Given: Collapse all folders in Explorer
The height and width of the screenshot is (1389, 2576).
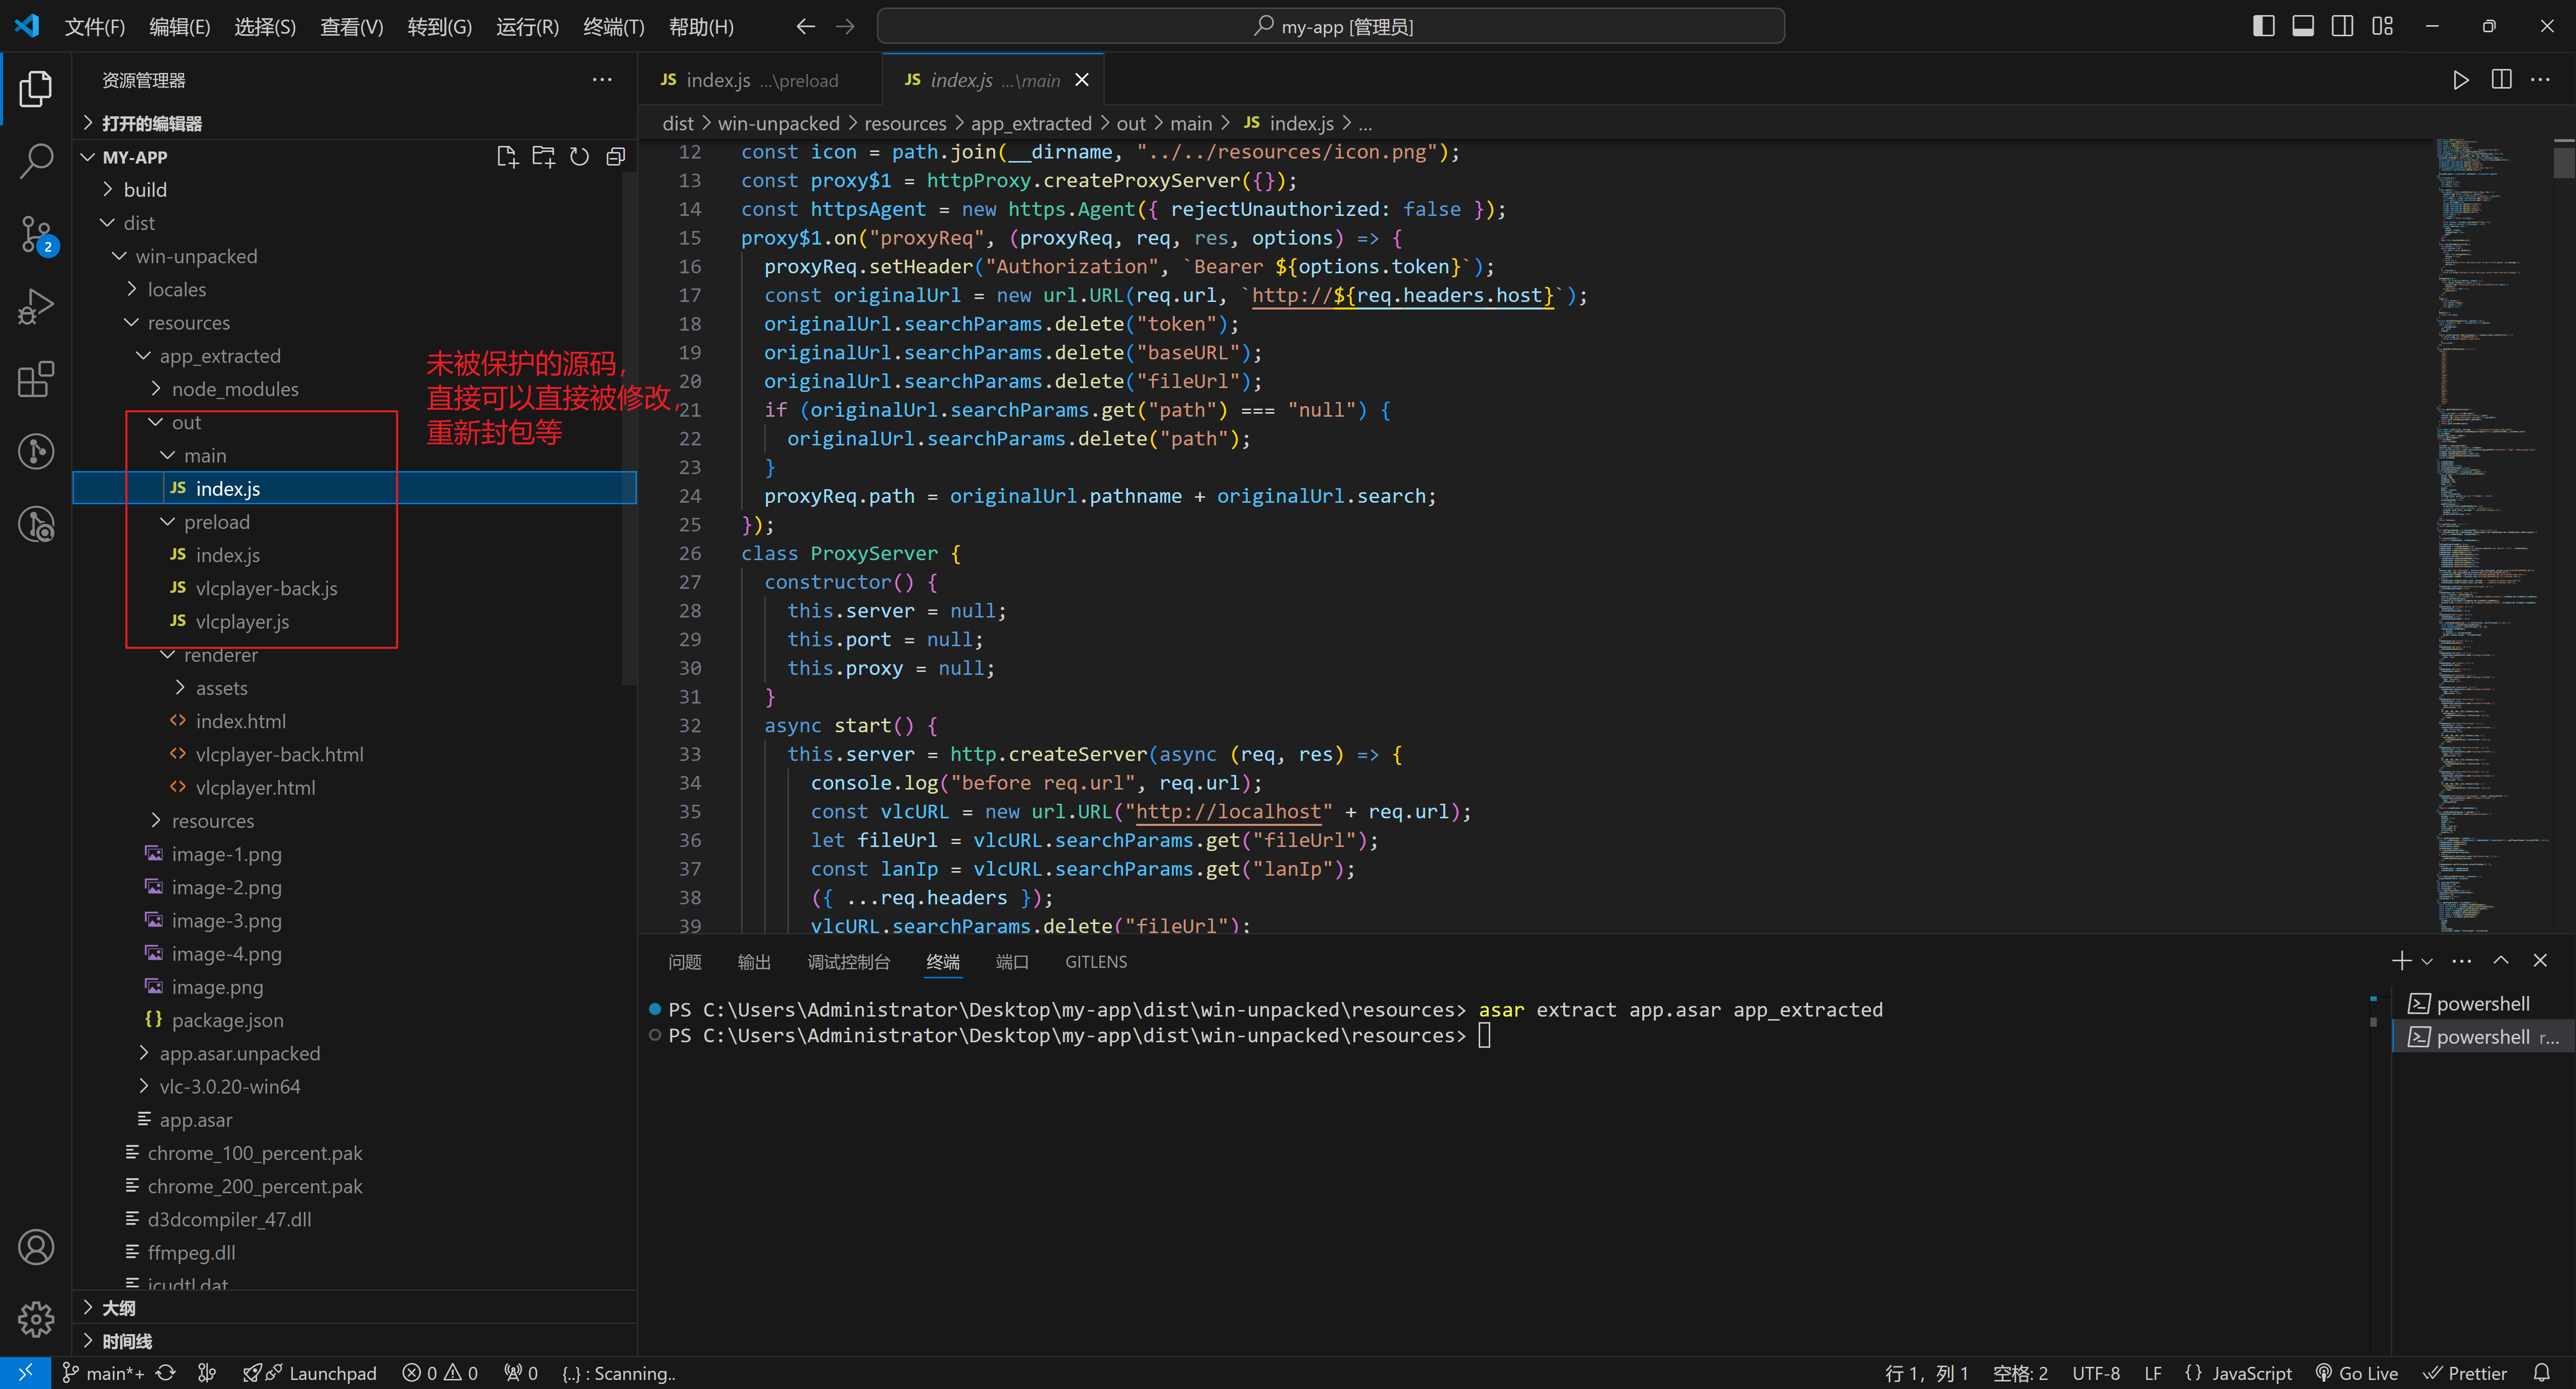Looking at the screenshot, I should [615, 157].
